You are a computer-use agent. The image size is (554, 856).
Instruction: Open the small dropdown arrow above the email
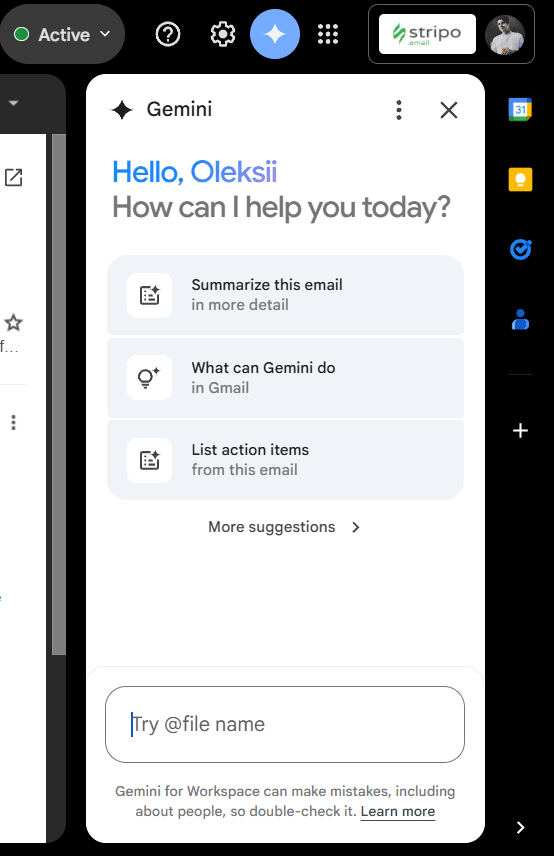pos(14,103)
